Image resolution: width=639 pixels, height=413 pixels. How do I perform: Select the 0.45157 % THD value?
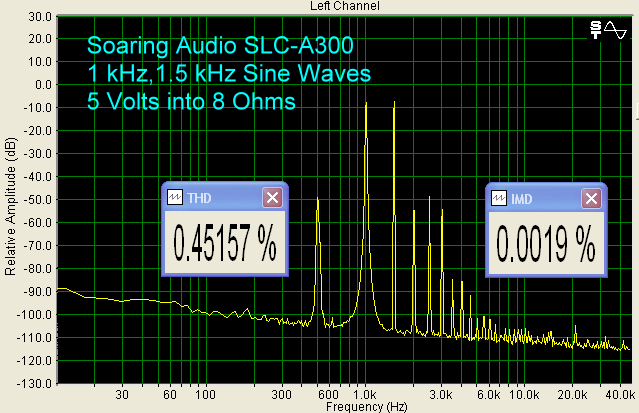coord(225,243)
